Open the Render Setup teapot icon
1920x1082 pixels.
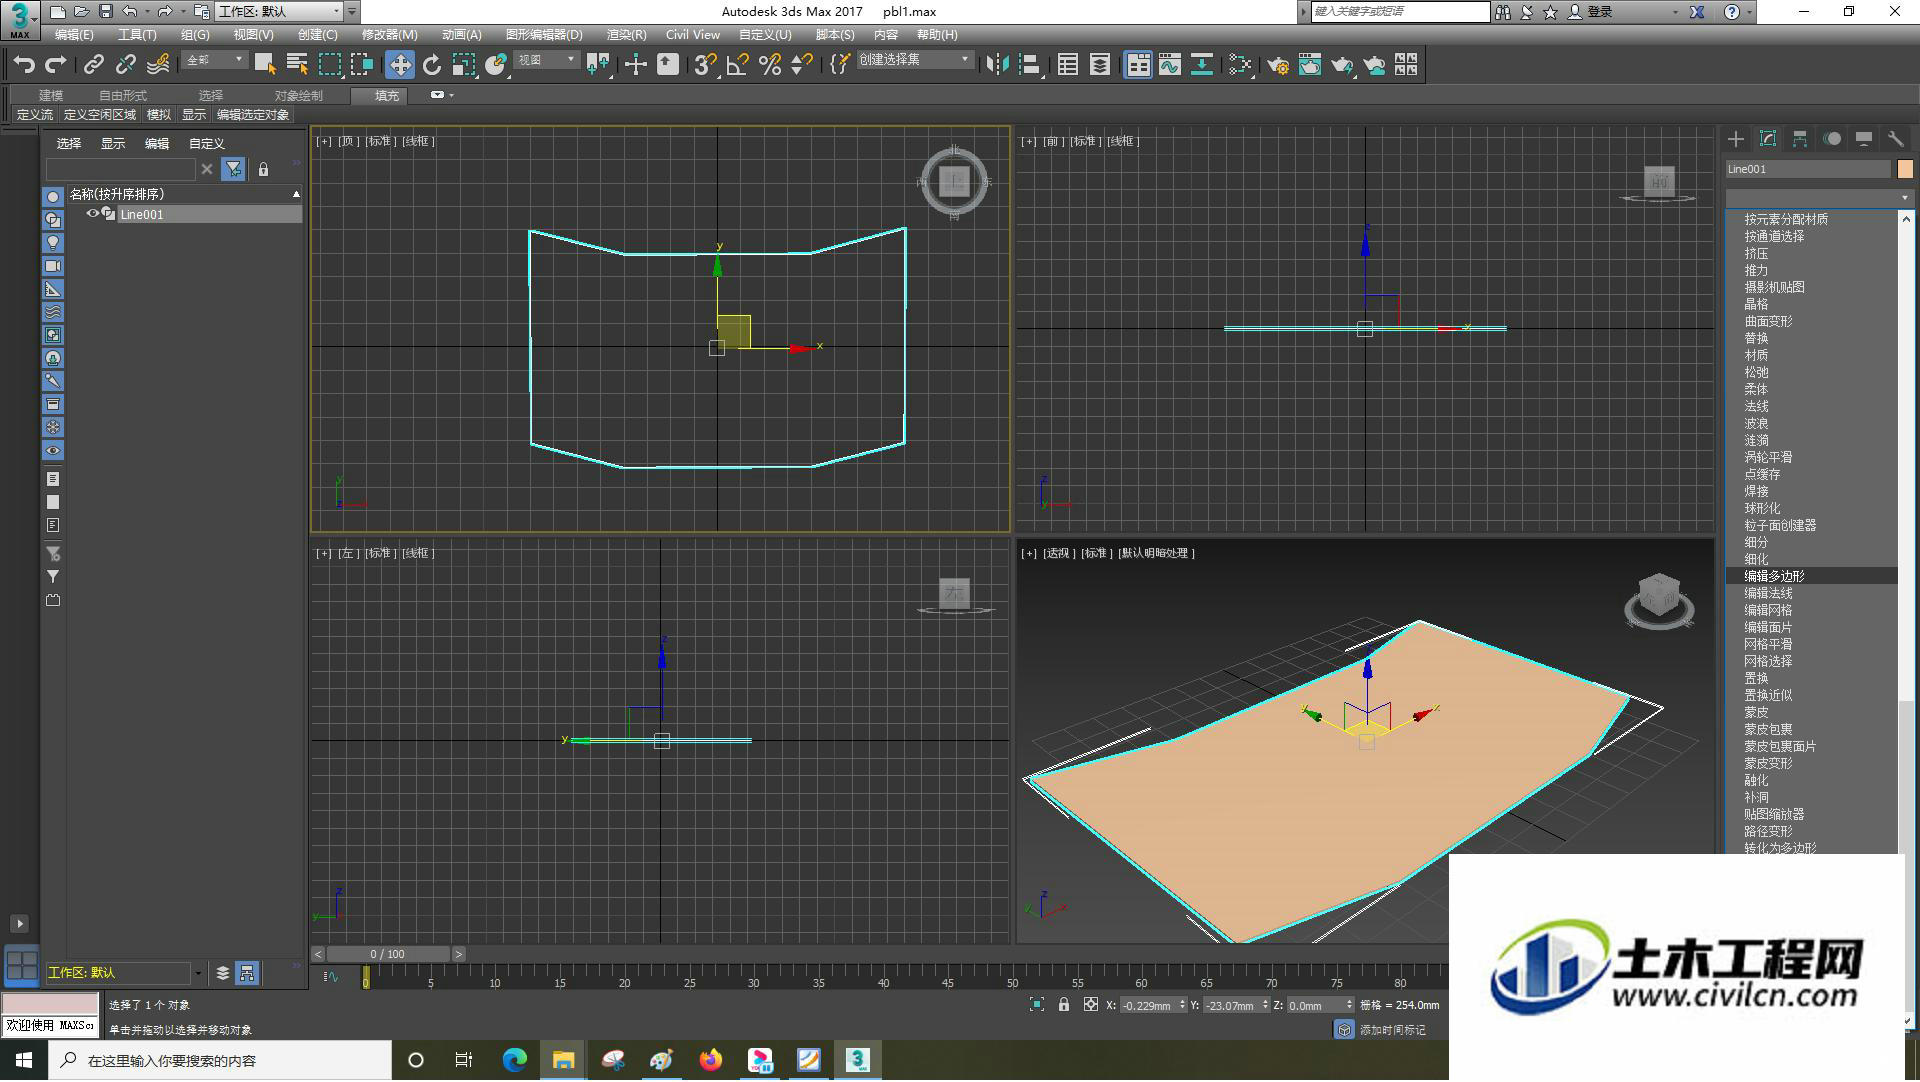pos(1278,65)
